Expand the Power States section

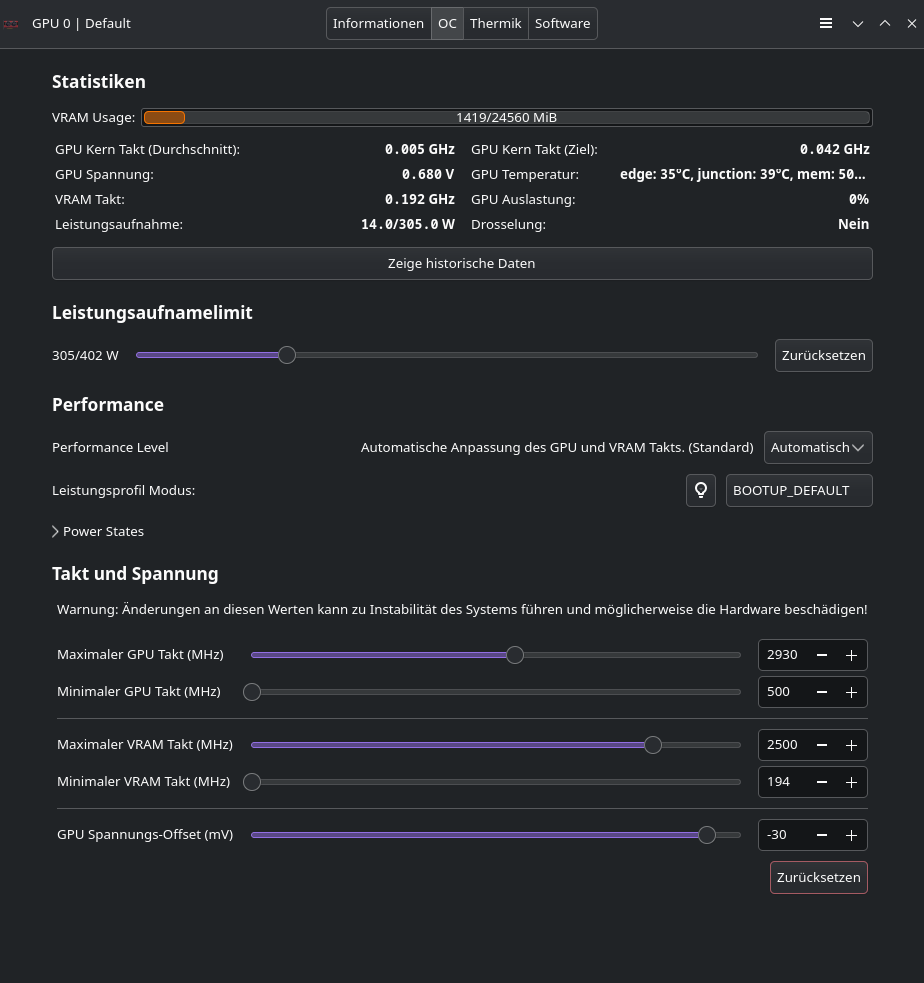point(98,531)
